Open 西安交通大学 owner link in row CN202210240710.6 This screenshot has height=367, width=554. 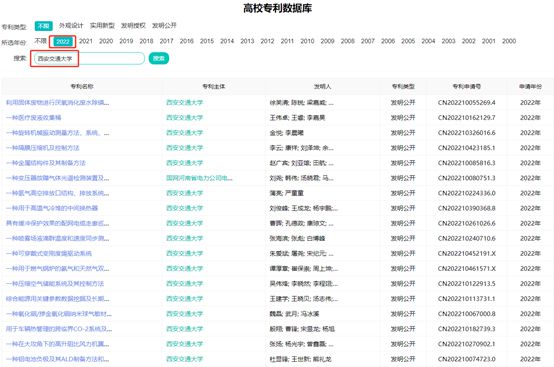pos(184,238)
